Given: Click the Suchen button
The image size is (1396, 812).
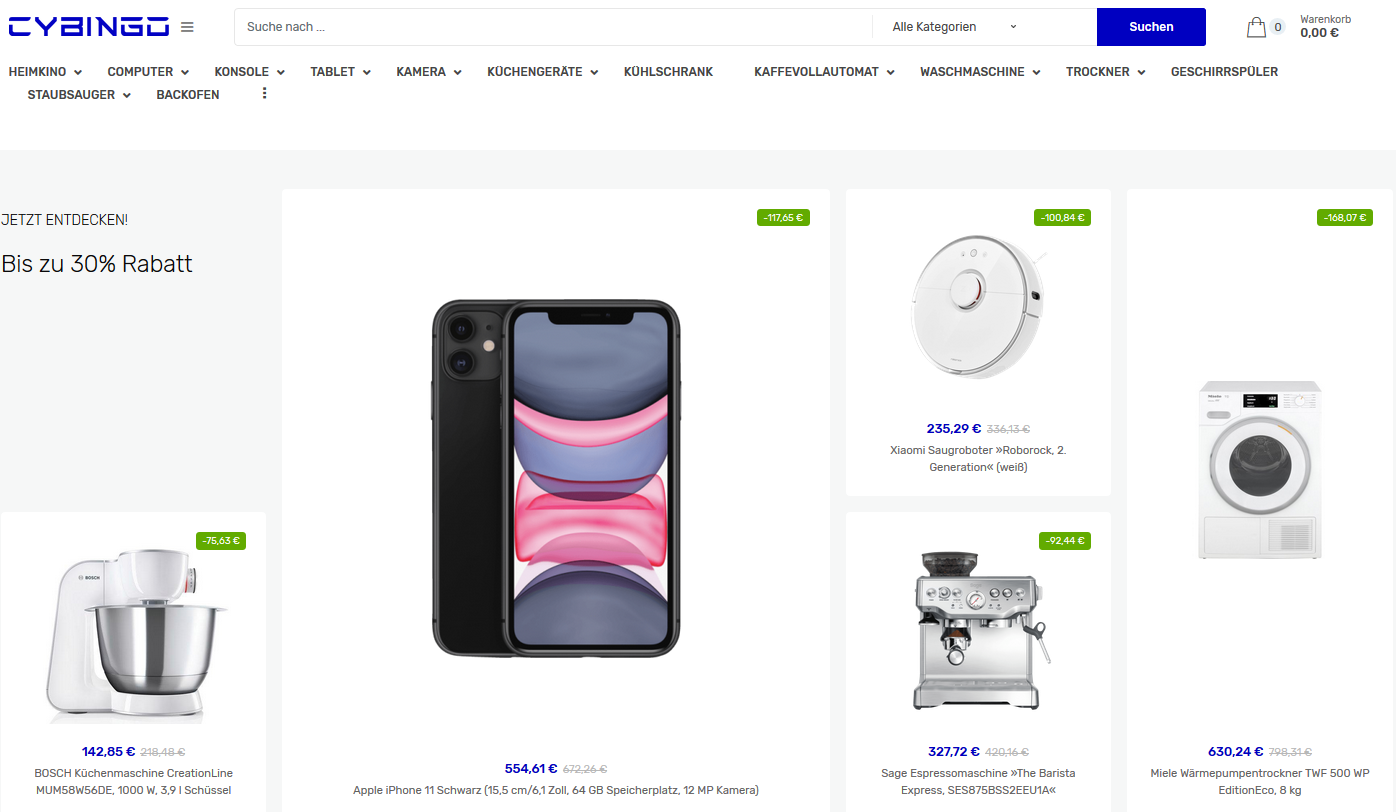Looking at the screenshot, I should pyautogui.click(x=1151, y=27).
